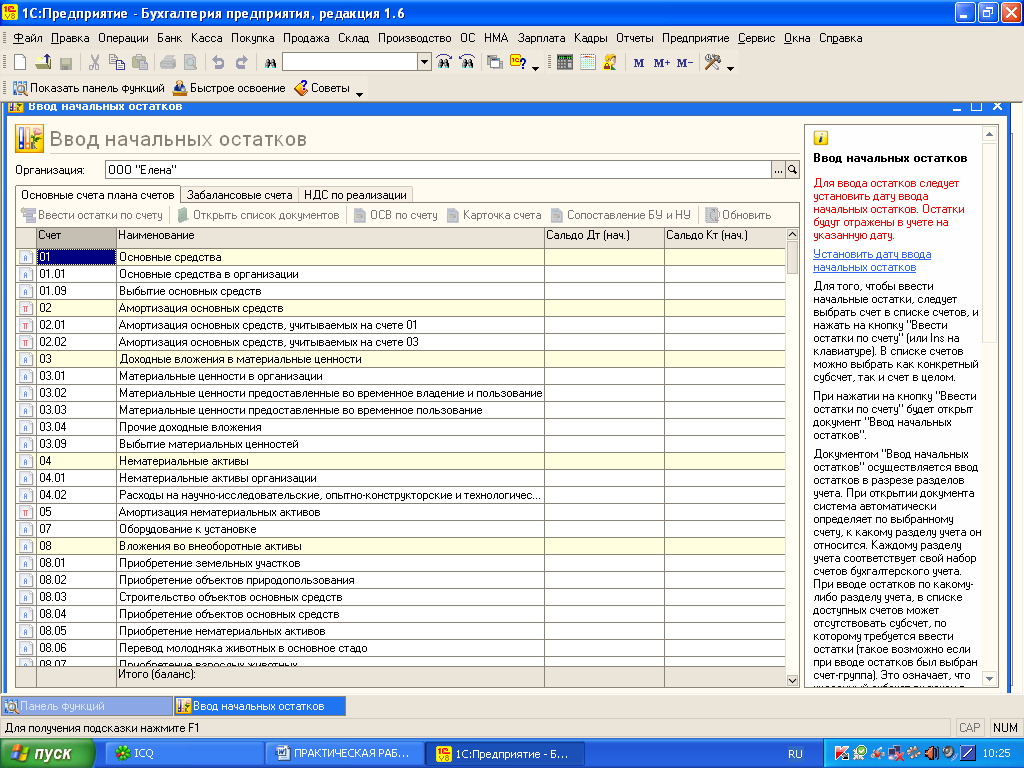Click the M- memory subtract button

(684, 63)
